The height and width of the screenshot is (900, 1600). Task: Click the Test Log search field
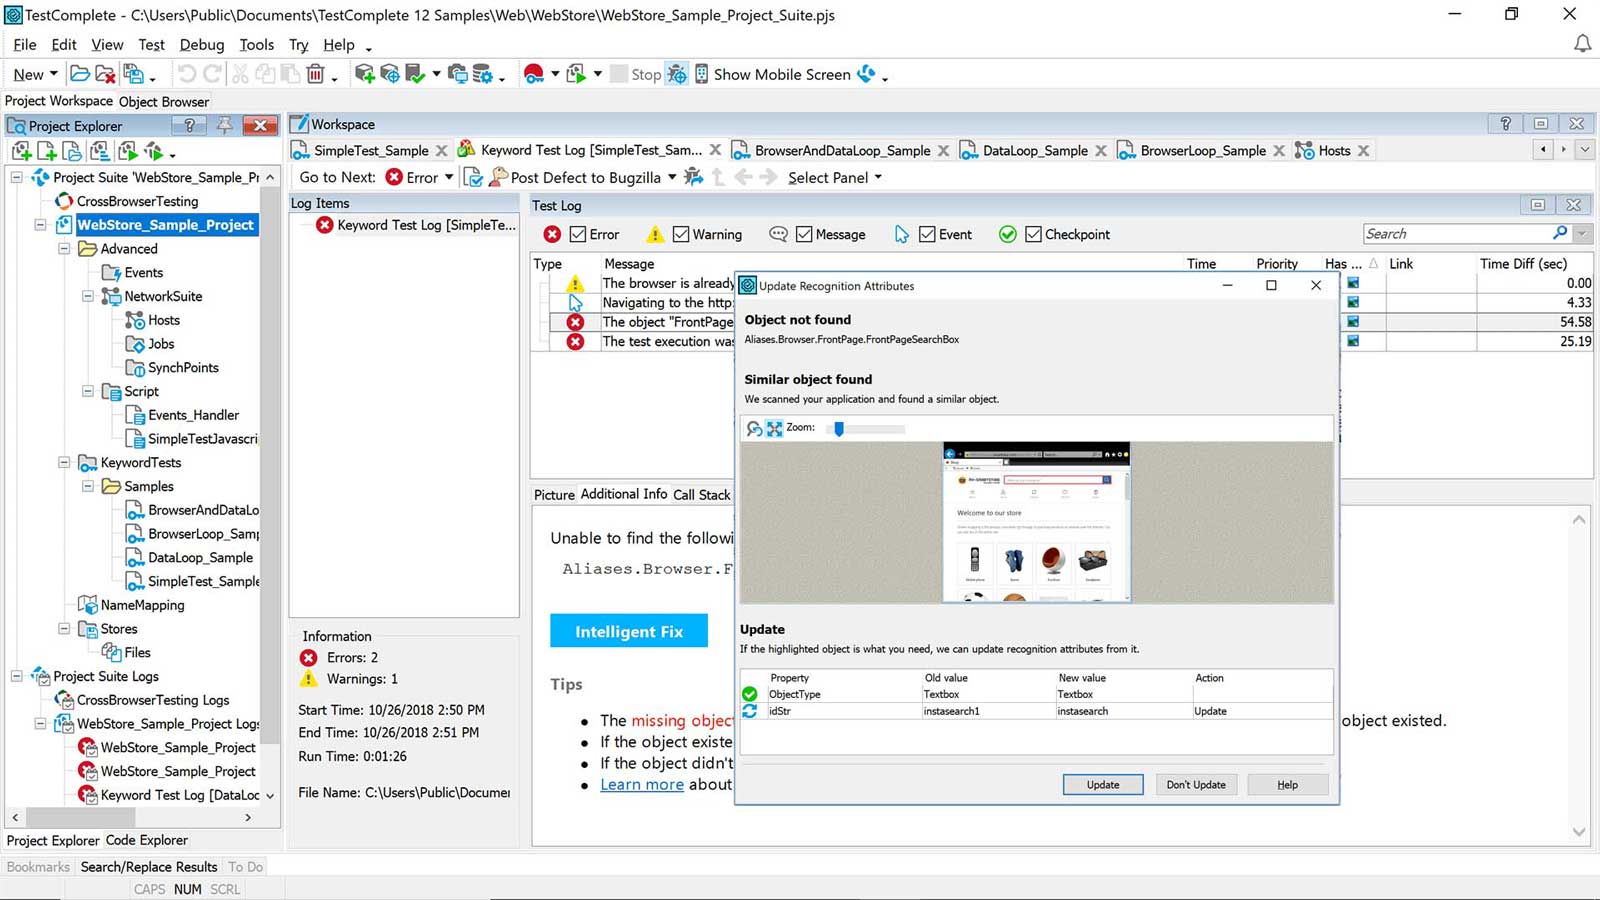coord(1455,233)
